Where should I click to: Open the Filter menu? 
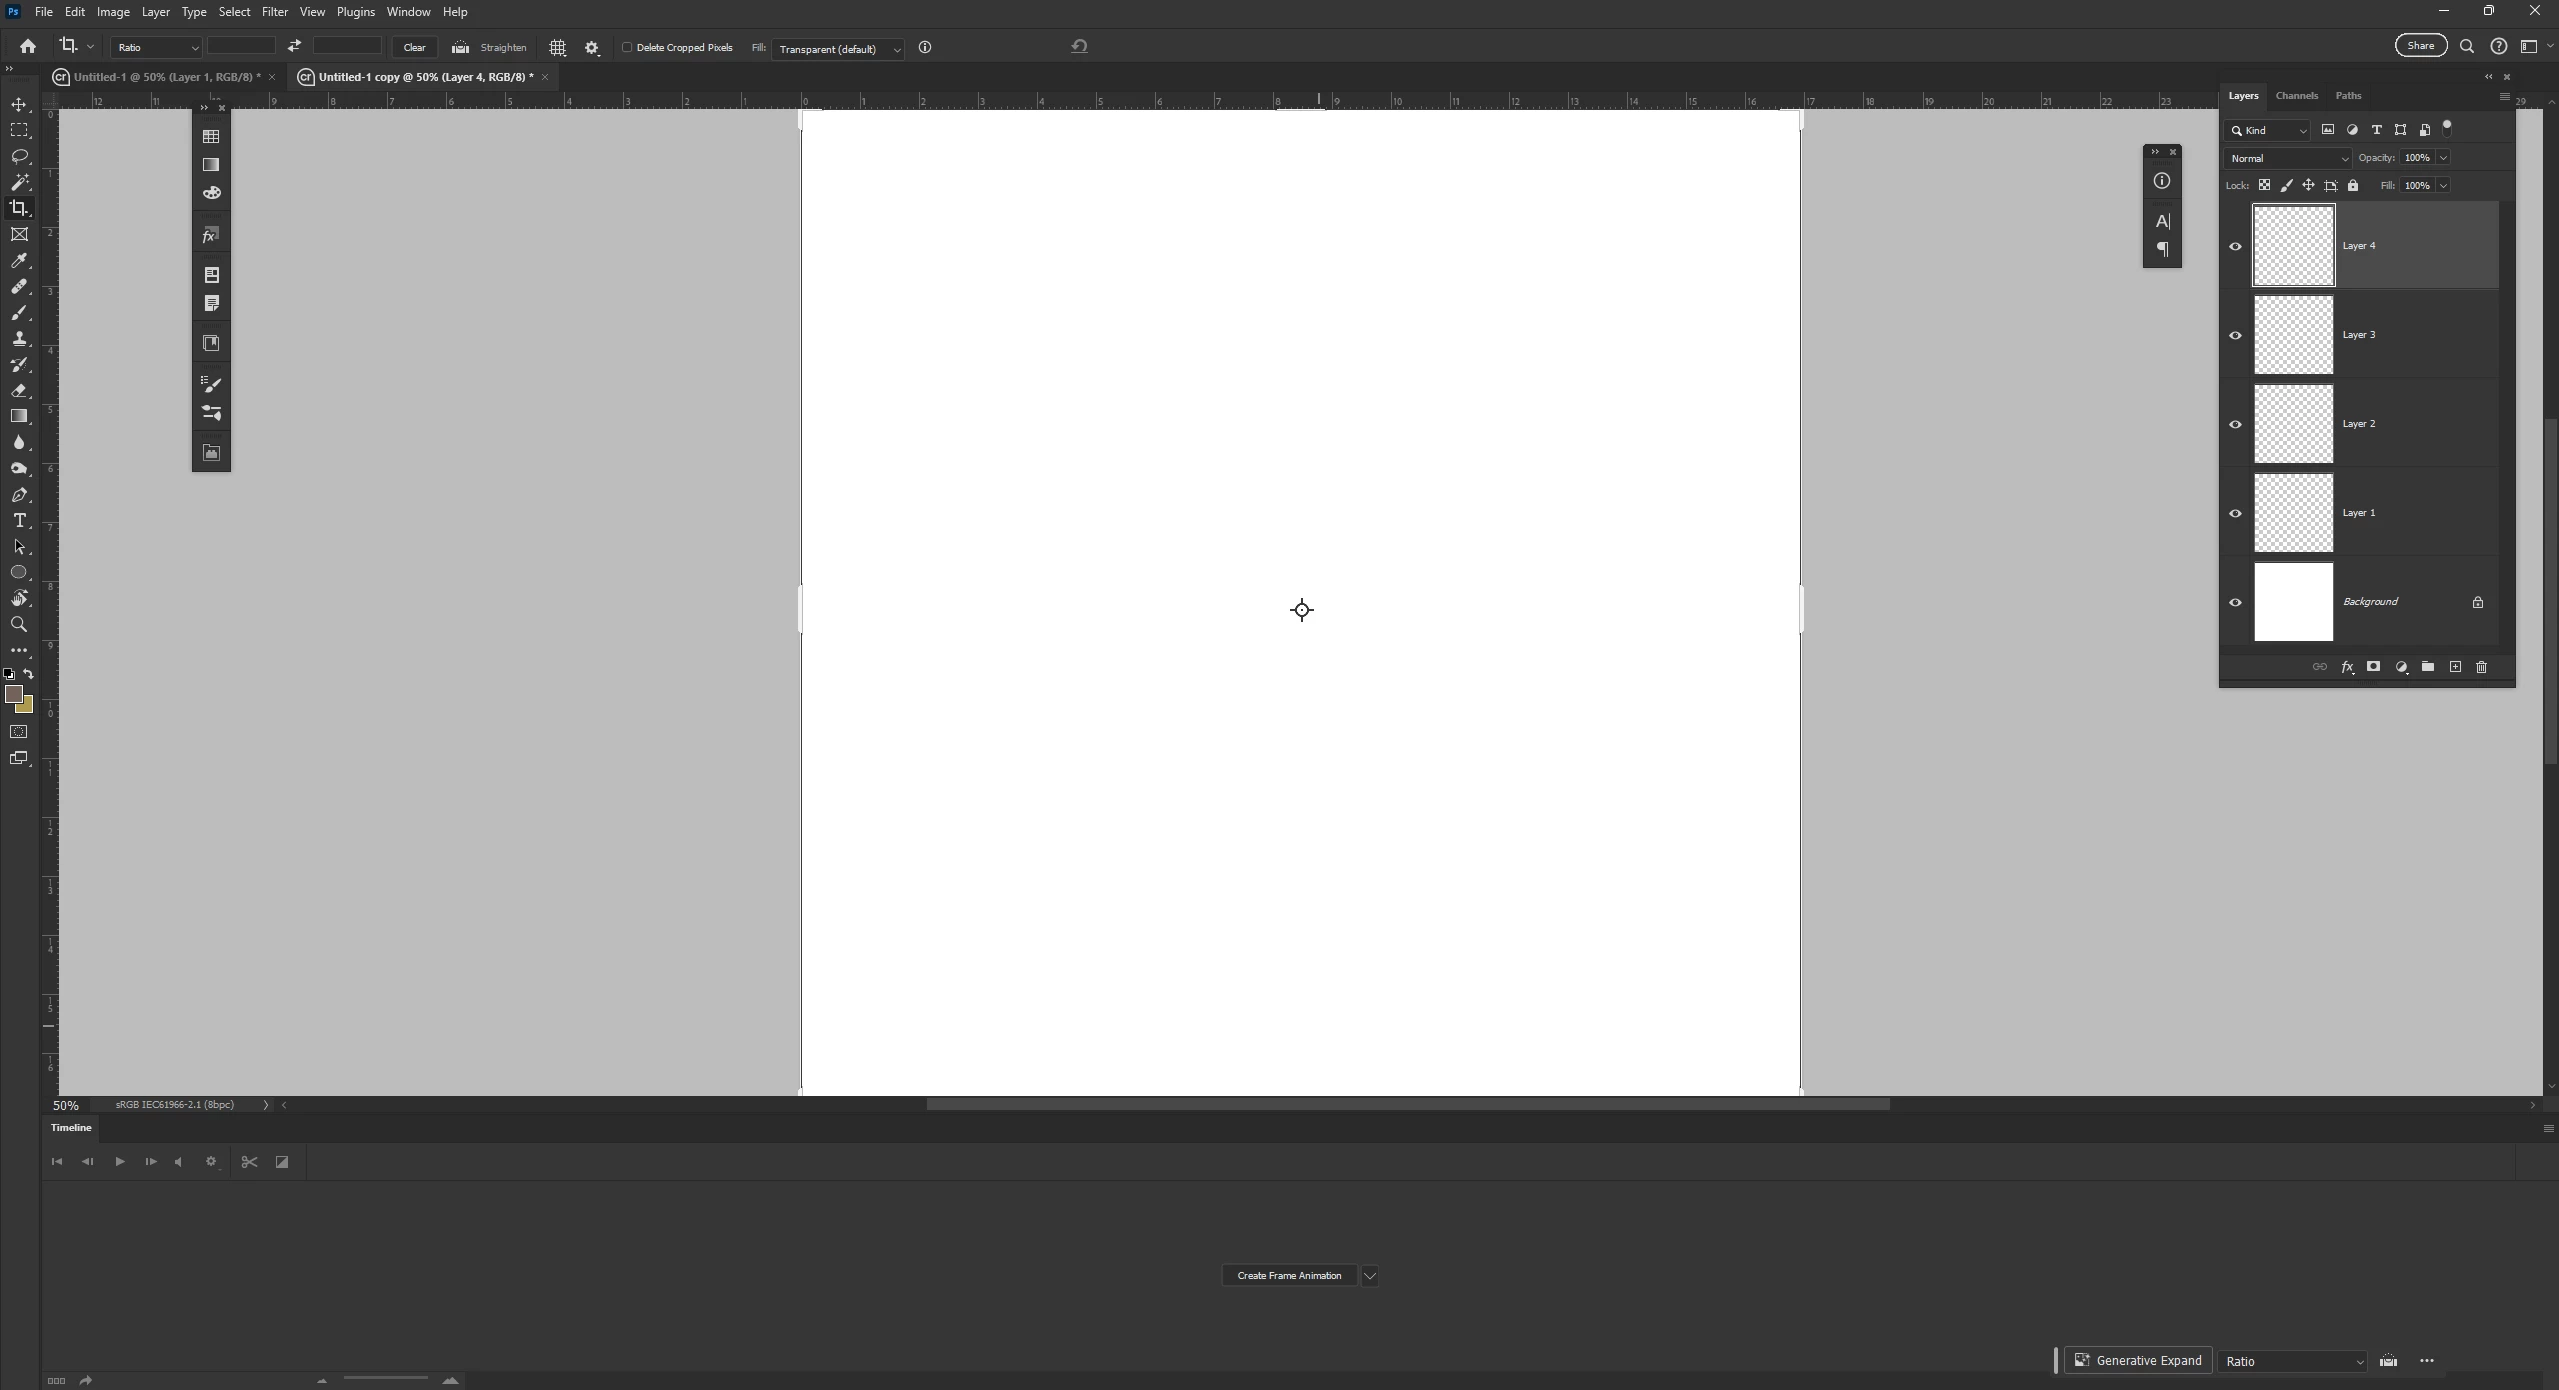tap(274, 12)
